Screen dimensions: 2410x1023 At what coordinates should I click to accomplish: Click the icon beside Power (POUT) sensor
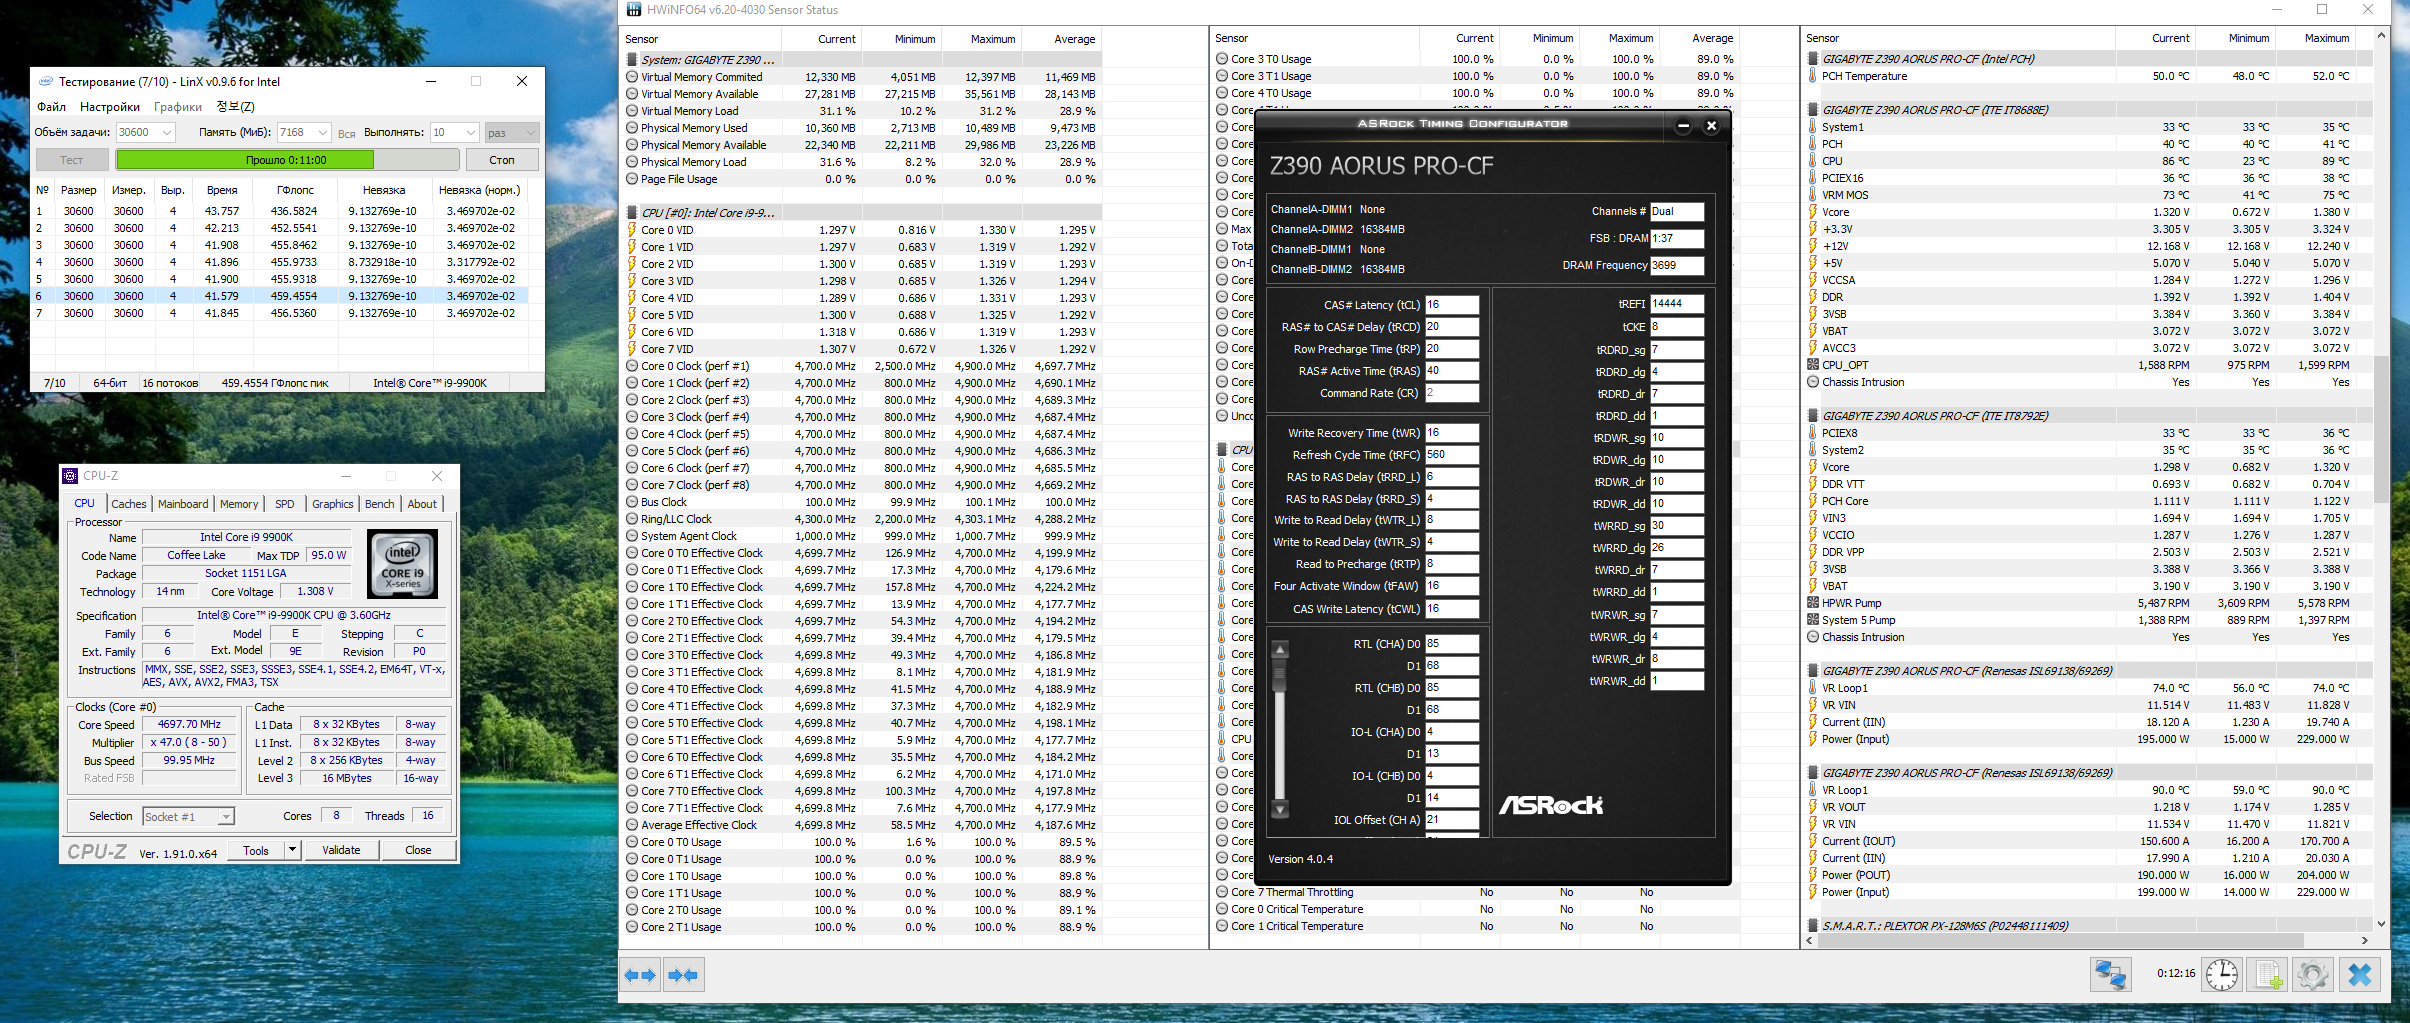pyautogui.click(x=1813, y=875)
